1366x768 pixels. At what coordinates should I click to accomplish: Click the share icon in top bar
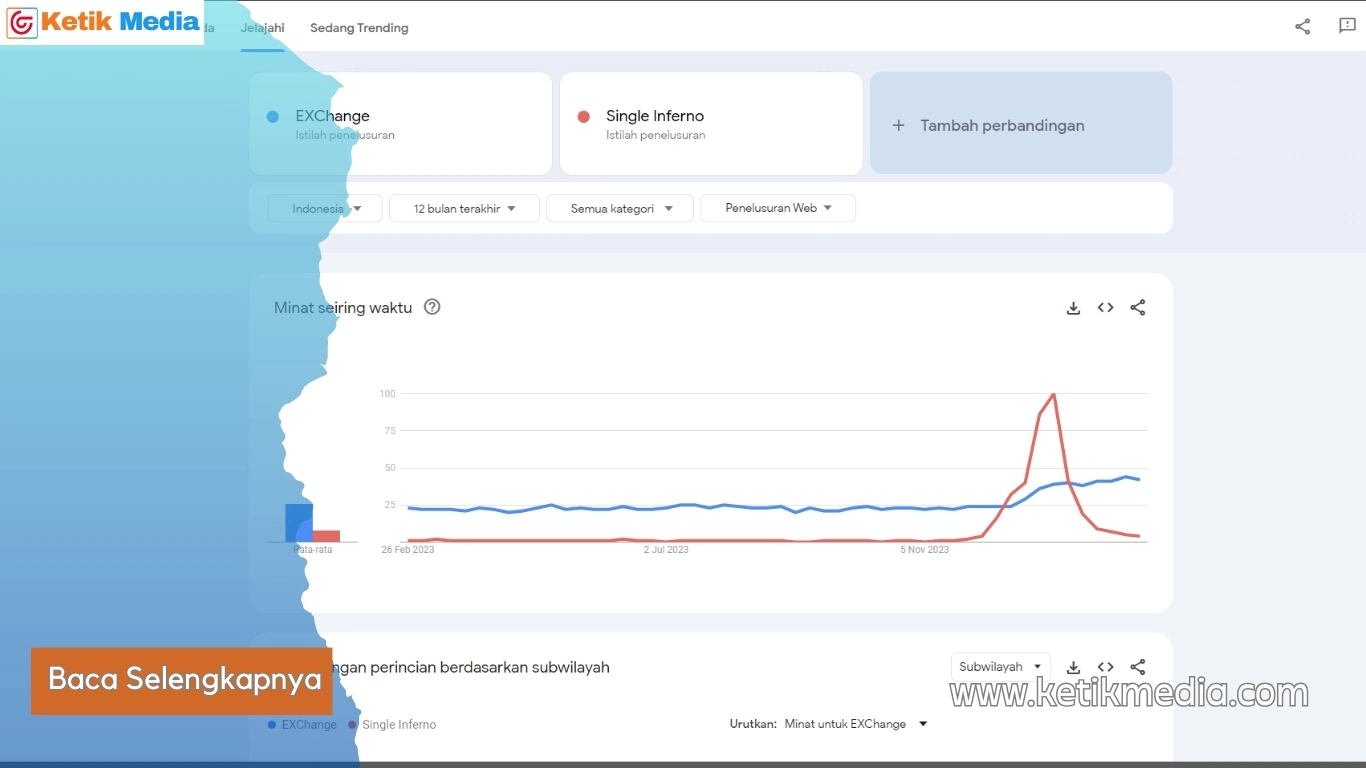click(x=1302, y=27)
